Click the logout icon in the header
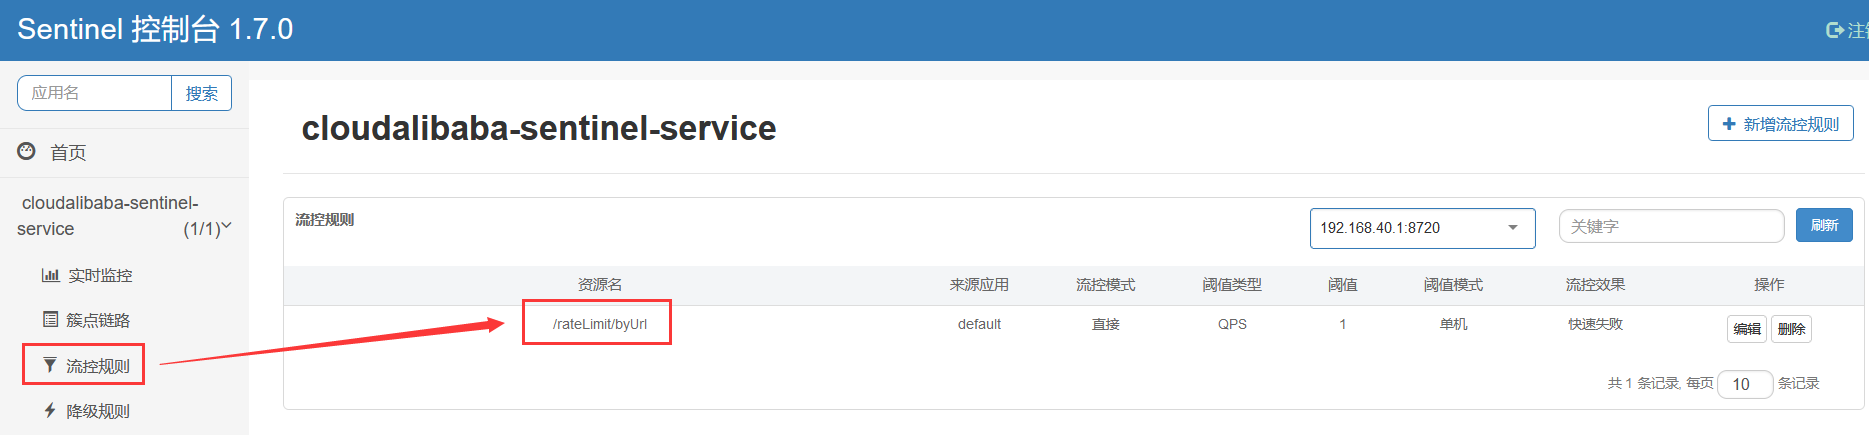 [1835, 30]
